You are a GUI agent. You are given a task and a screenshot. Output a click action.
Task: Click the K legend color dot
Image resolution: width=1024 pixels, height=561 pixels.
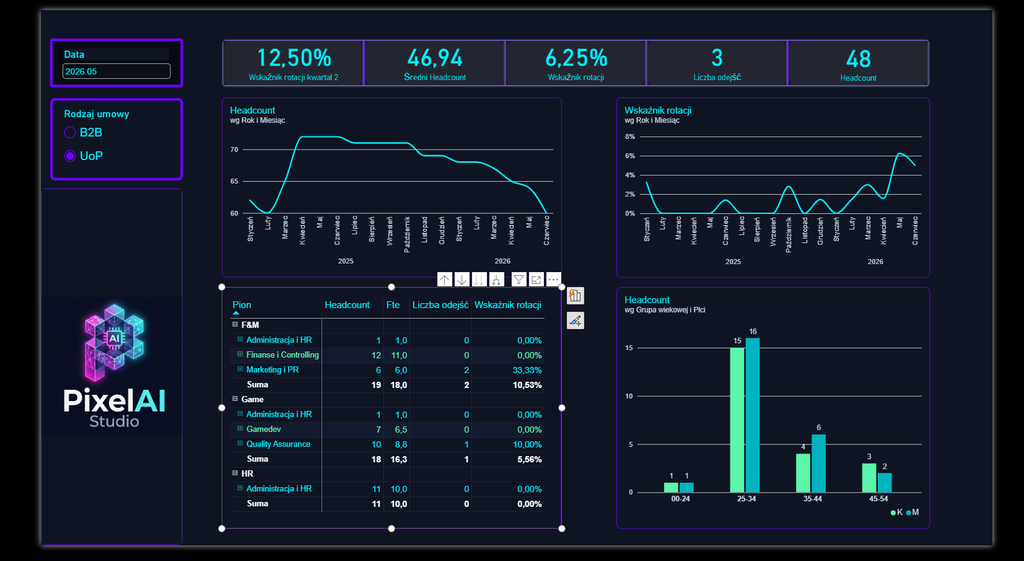(893, 513)
